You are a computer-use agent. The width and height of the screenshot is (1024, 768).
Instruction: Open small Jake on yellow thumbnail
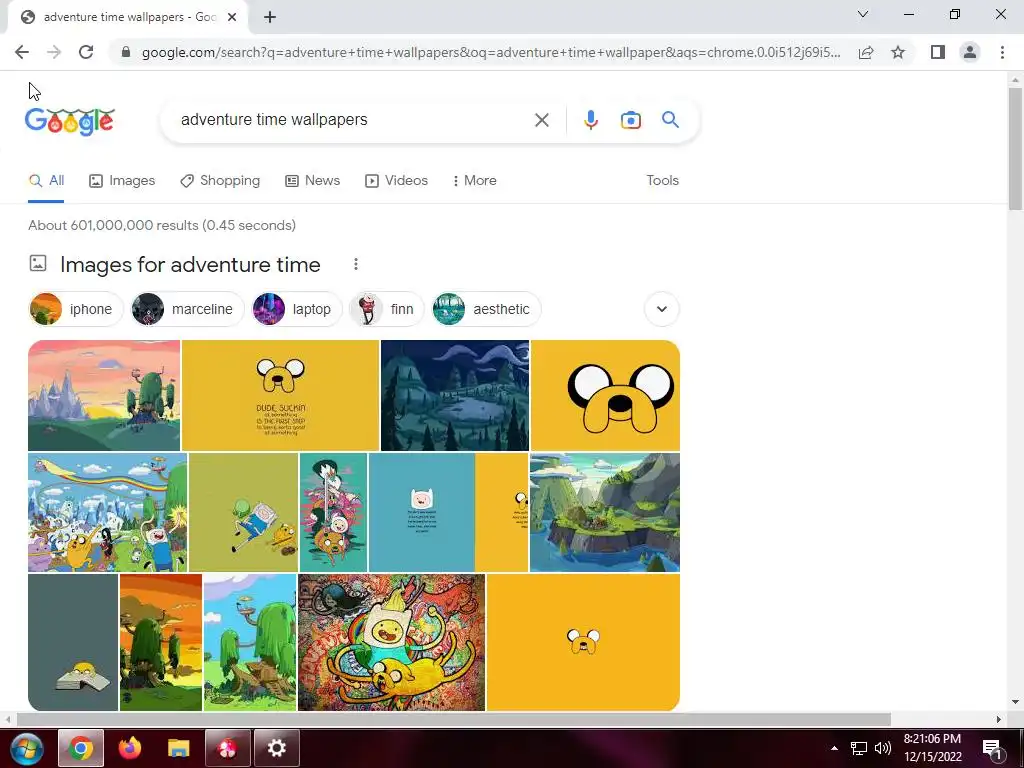583,642
